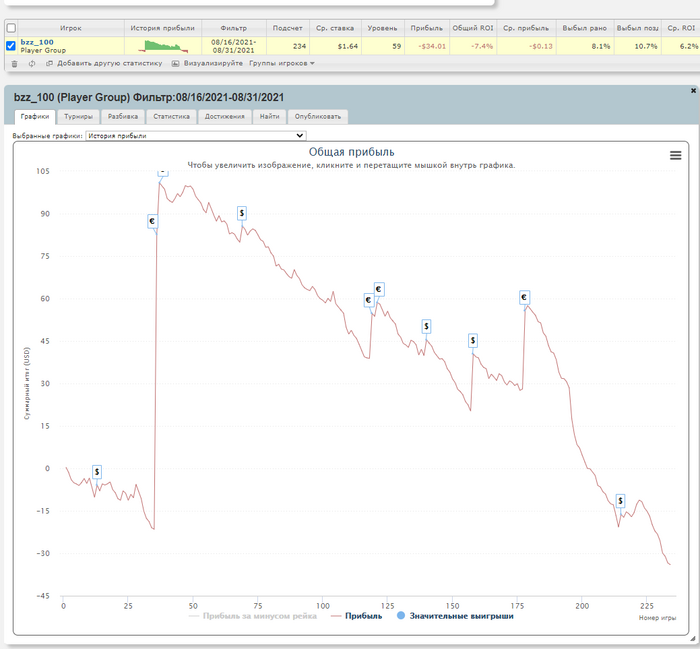Sort by the Ср. прибыль column header
The width and height of the screenshot is (700, 649).
pos(526,28)
